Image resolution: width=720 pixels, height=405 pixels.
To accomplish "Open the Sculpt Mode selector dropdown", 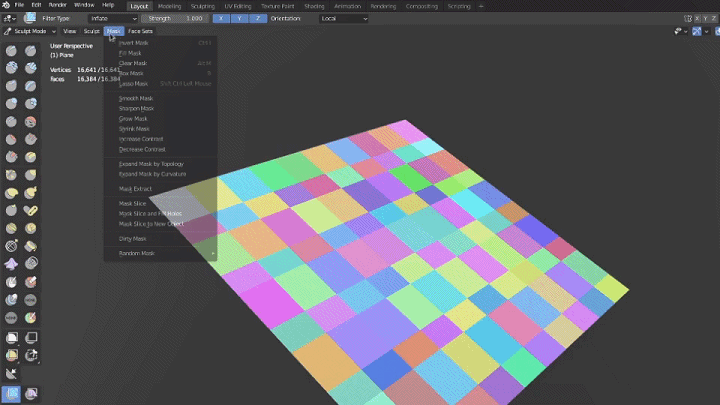I will point(30,31).
